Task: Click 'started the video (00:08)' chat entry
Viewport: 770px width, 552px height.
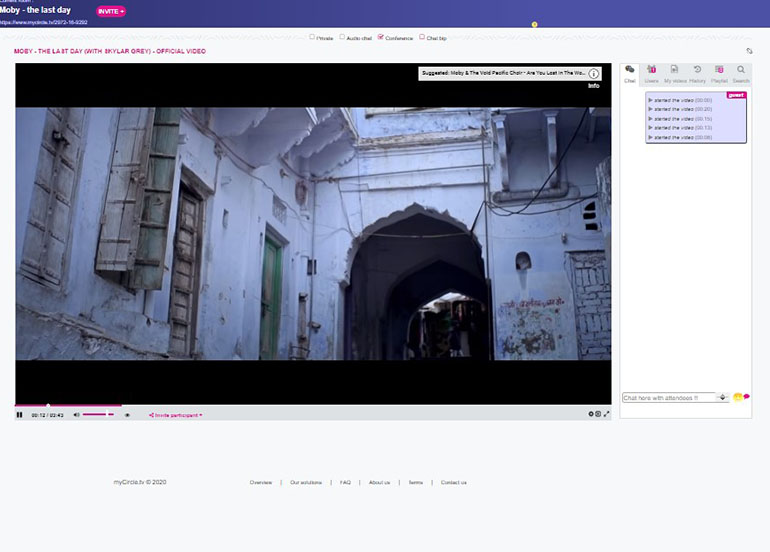Action: pyautogui.click(x=680, y=138)
